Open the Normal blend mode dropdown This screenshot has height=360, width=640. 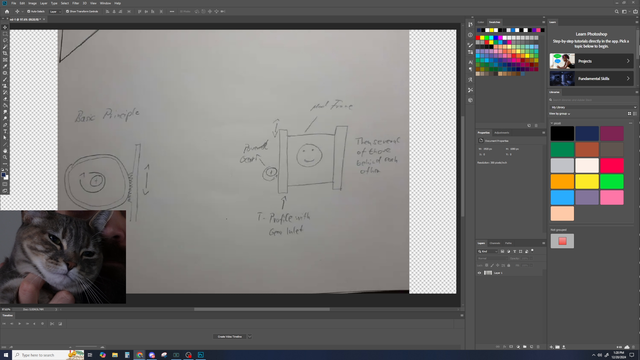coord(493,258)
